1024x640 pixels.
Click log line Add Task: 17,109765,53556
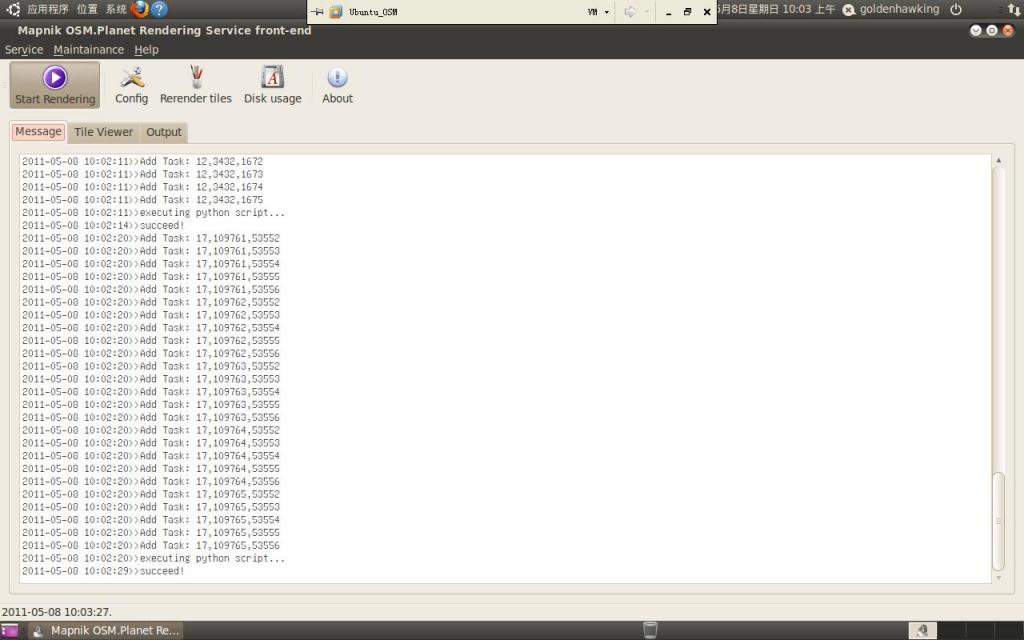(x=151, y=545)
